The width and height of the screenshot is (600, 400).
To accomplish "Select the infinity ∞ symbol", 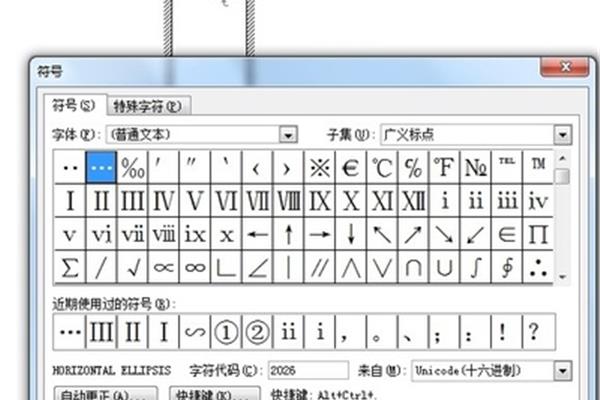I will tap(195, 267).
